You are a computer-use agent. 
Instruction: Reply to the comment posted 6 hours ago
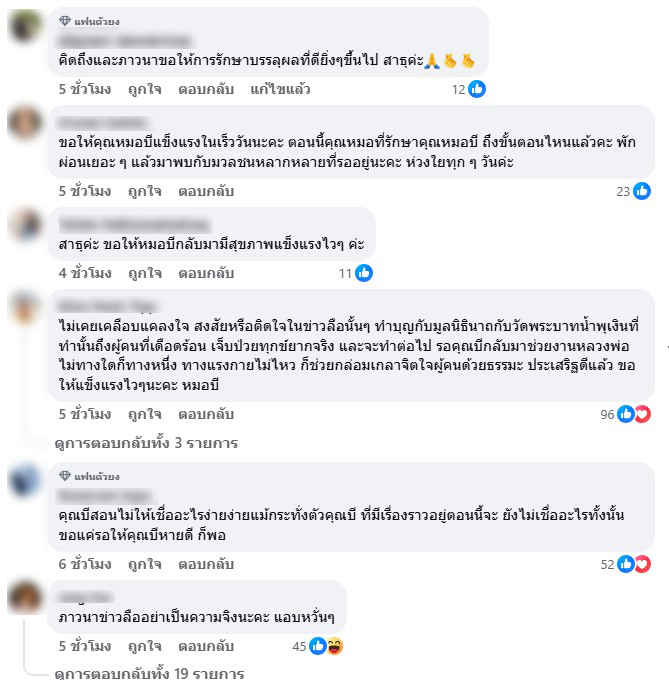206,564
